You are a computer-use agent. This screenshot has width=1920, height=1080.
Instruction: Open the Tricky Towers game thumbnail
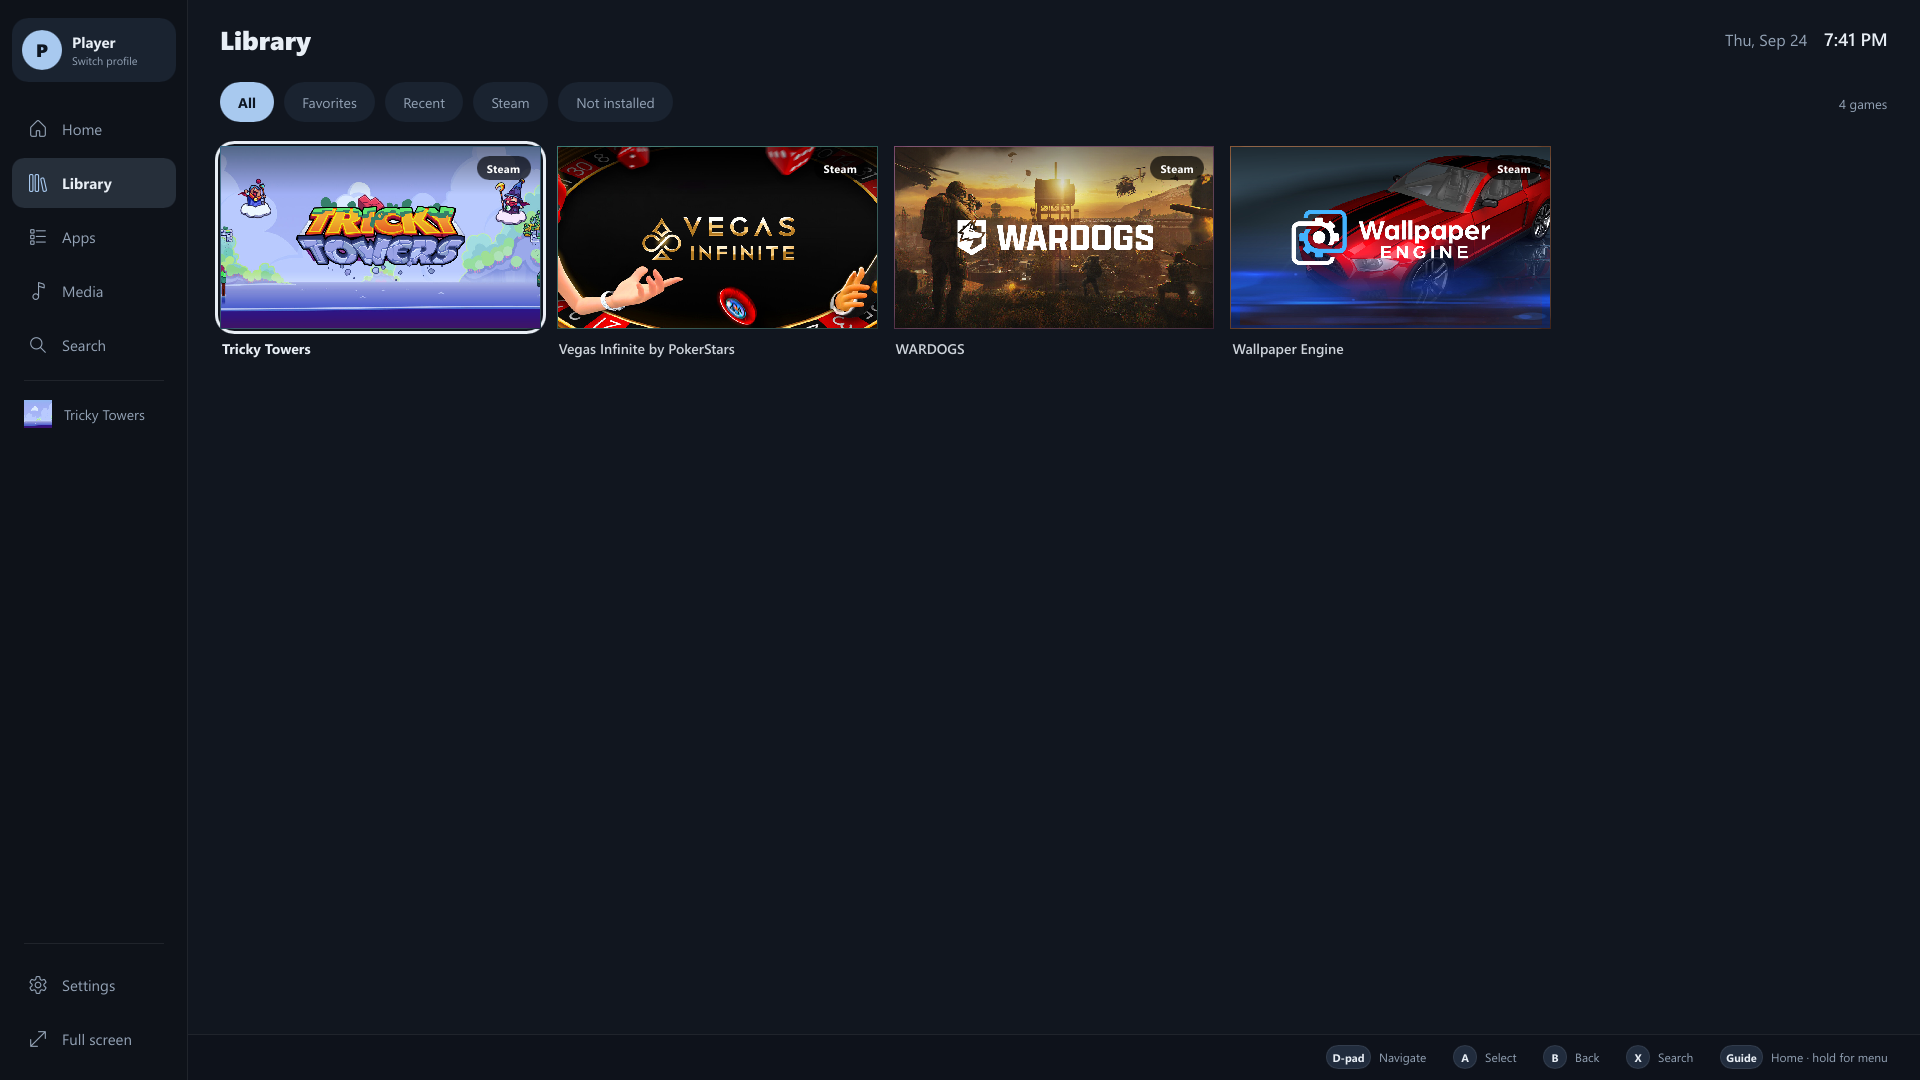tap(380, 237)
